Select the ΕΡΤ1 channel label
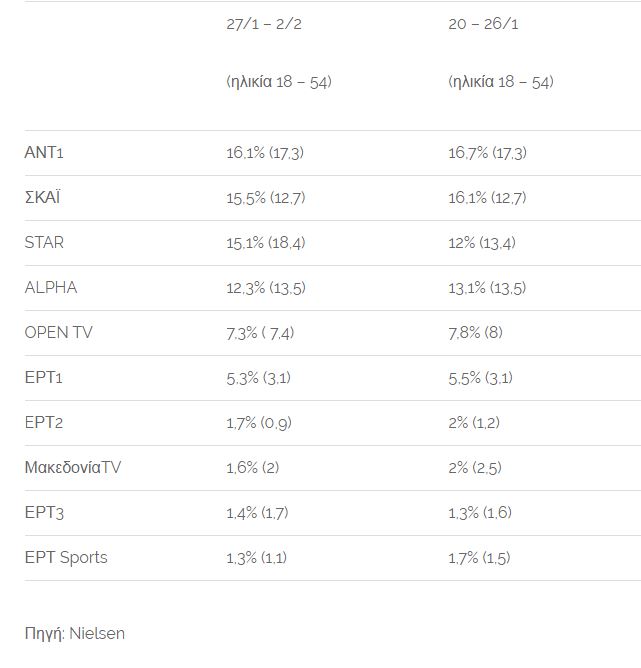 tap(44, 378)
